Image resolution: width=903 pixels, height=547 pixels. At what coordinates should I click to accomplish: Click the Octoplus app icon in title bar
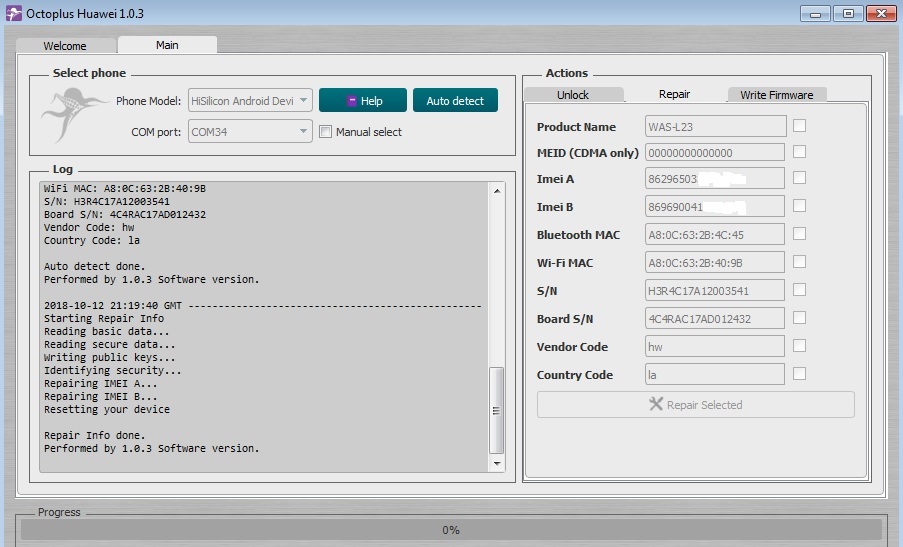[13, 13]
